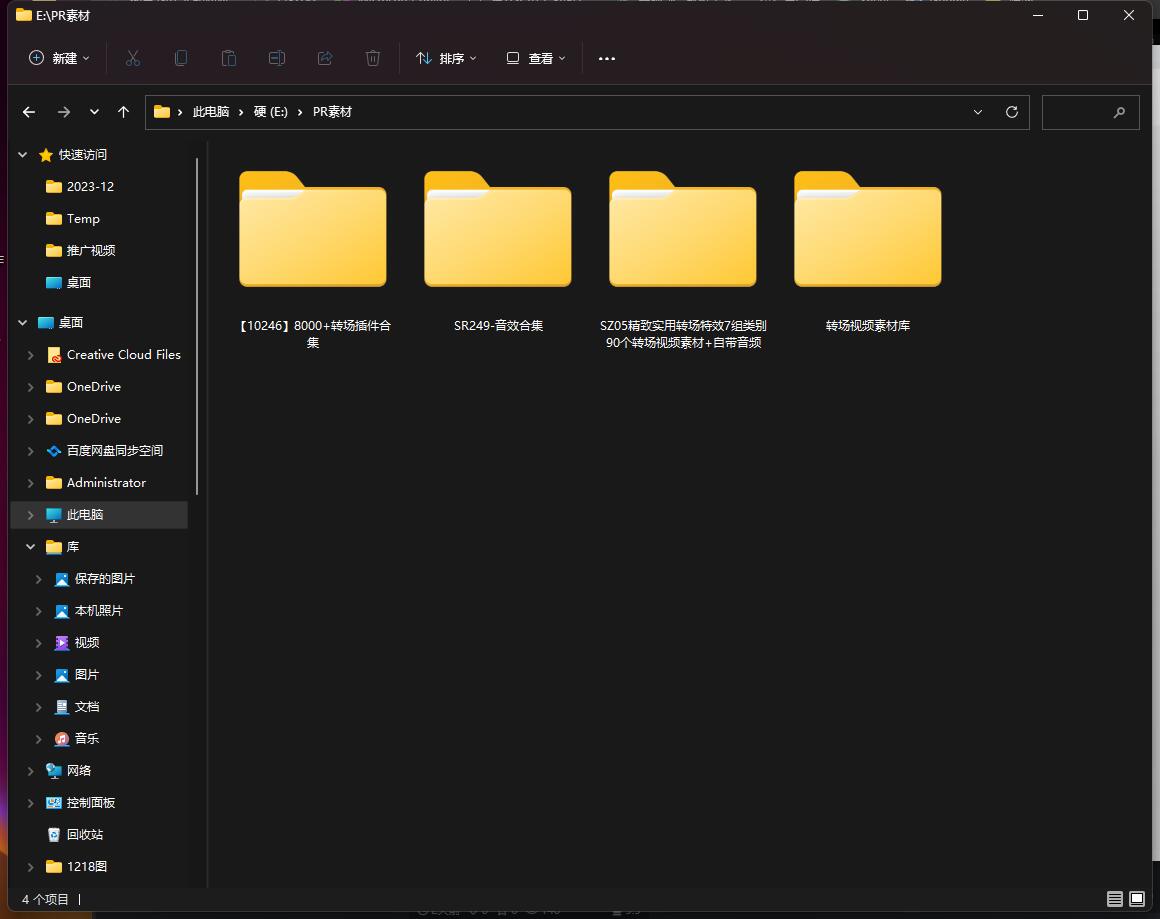Click the Copy icon in toolbar
This screenshot has height=919, width=1160.
click(181, 58)
